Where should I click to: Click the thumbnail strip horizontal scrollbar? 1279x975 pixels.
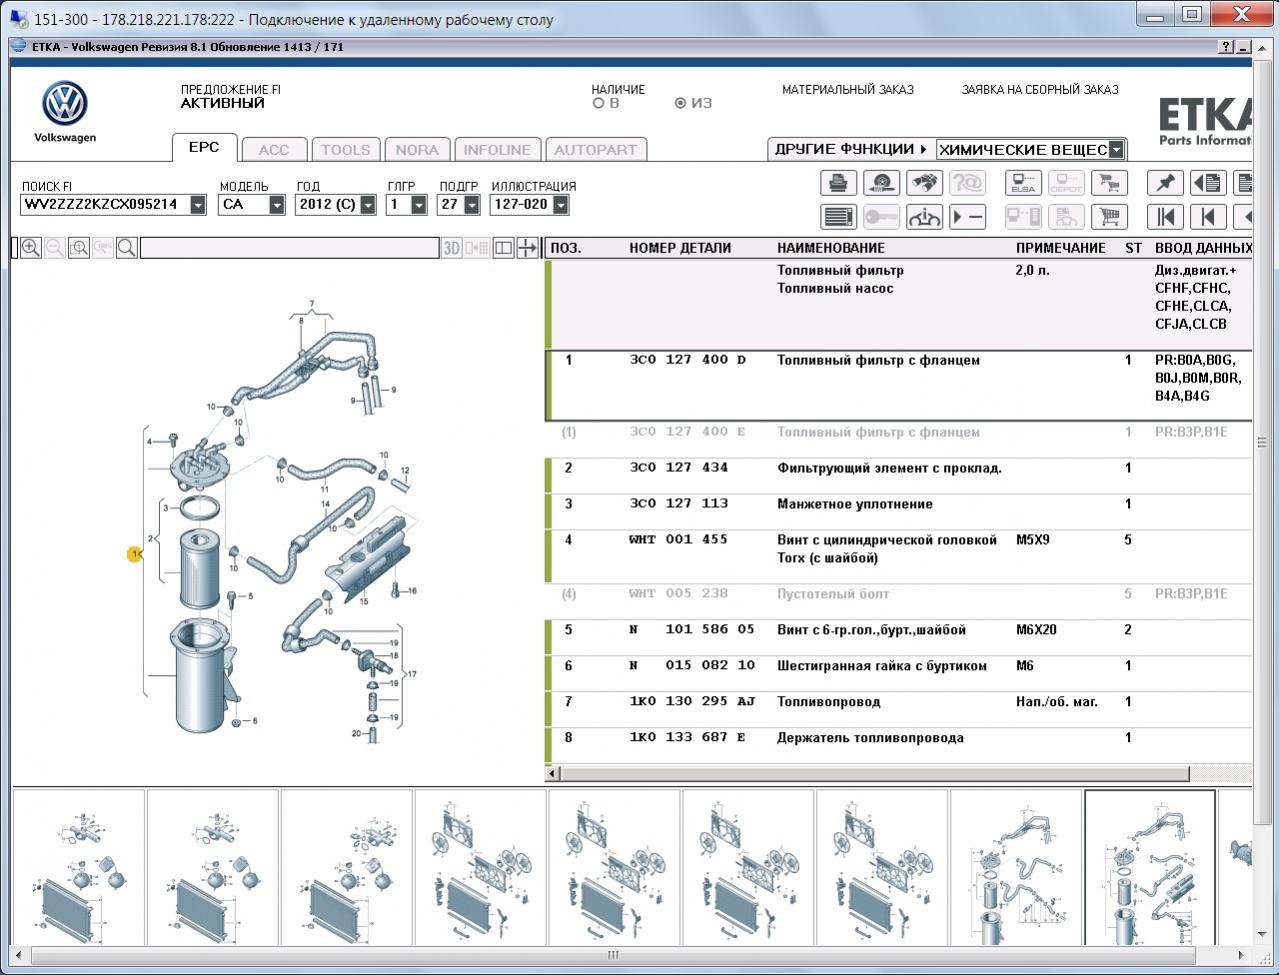tap(612, 955)
